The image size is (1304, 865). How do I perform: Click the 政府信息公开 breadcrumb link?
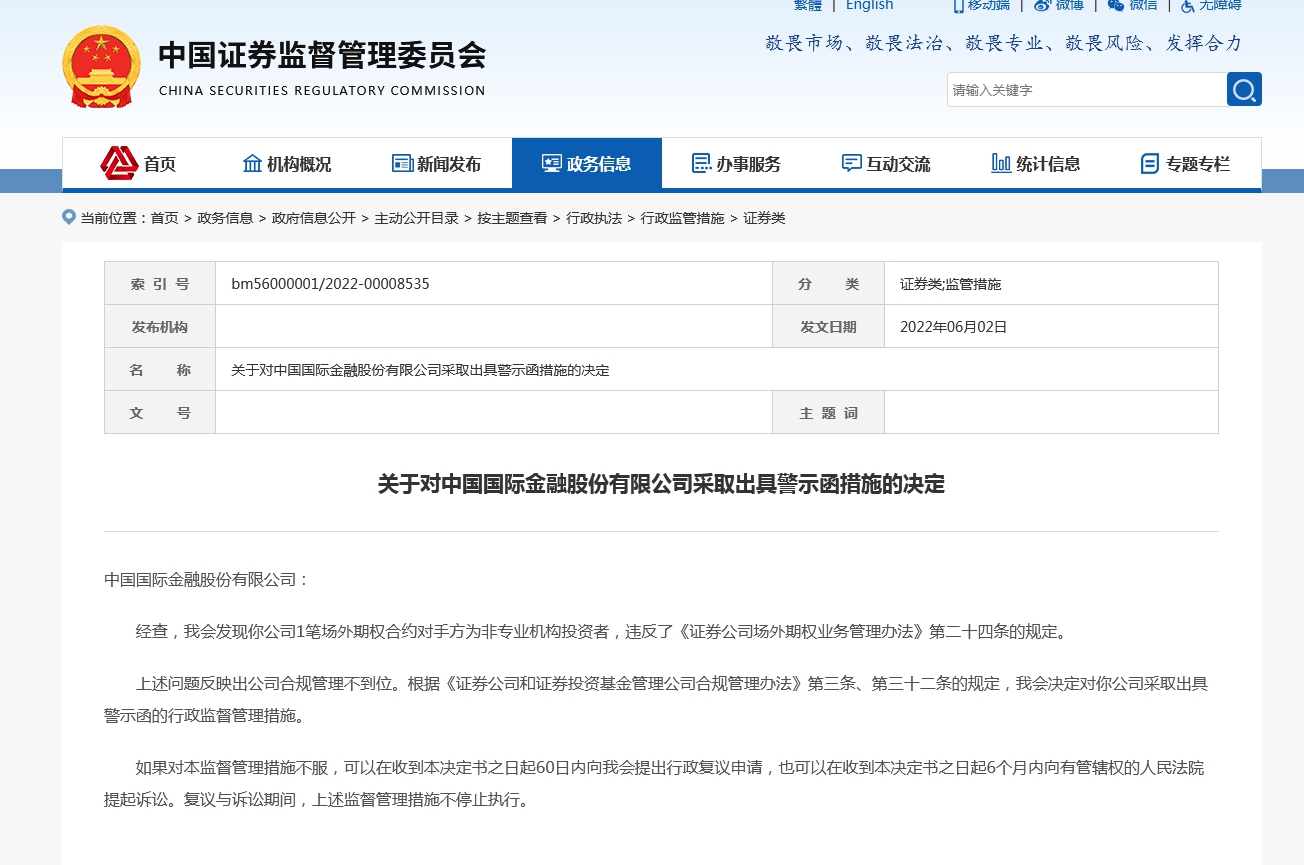(314, 218)
